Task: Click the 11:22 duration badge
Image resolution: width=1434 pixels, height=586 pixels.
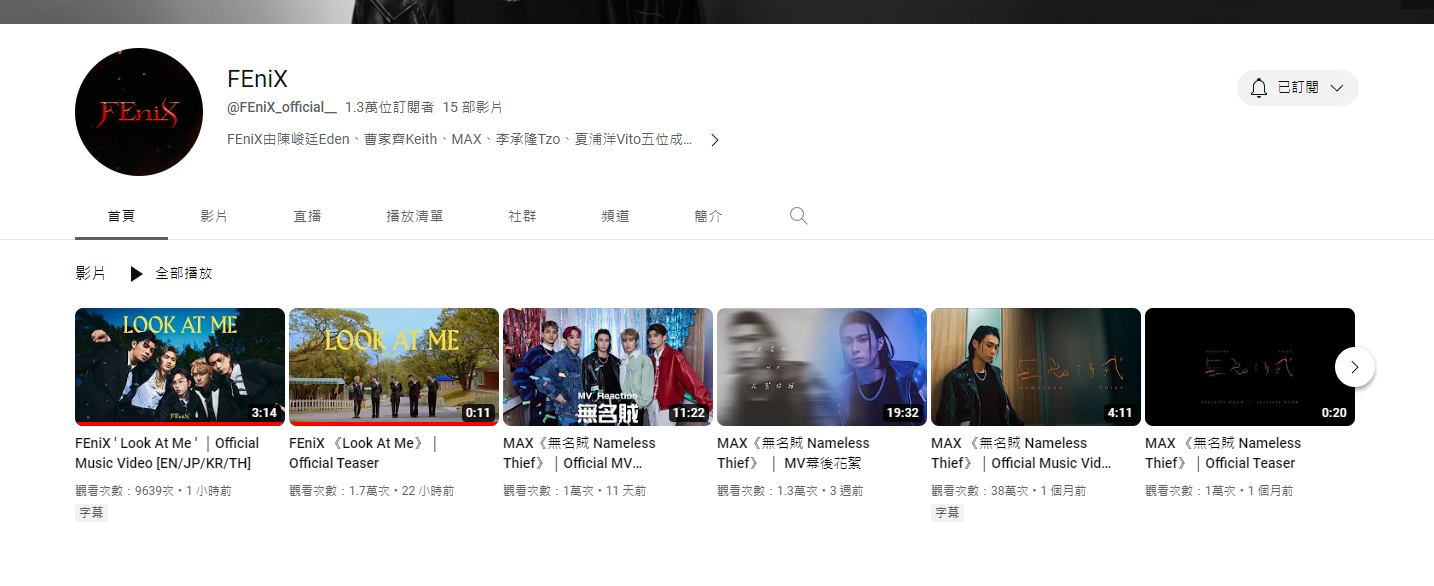Action: (688, 412)
